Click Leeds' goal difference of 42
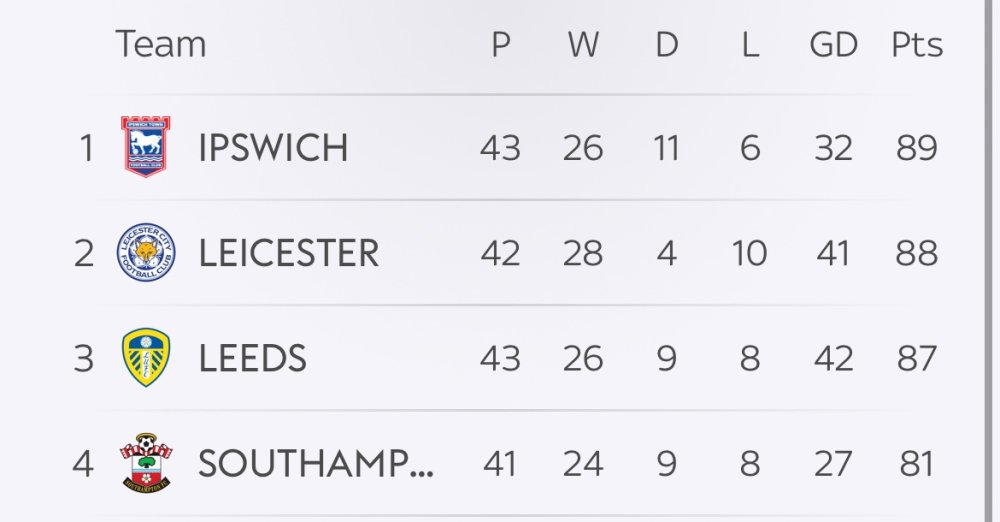 [x=833, y=358]
